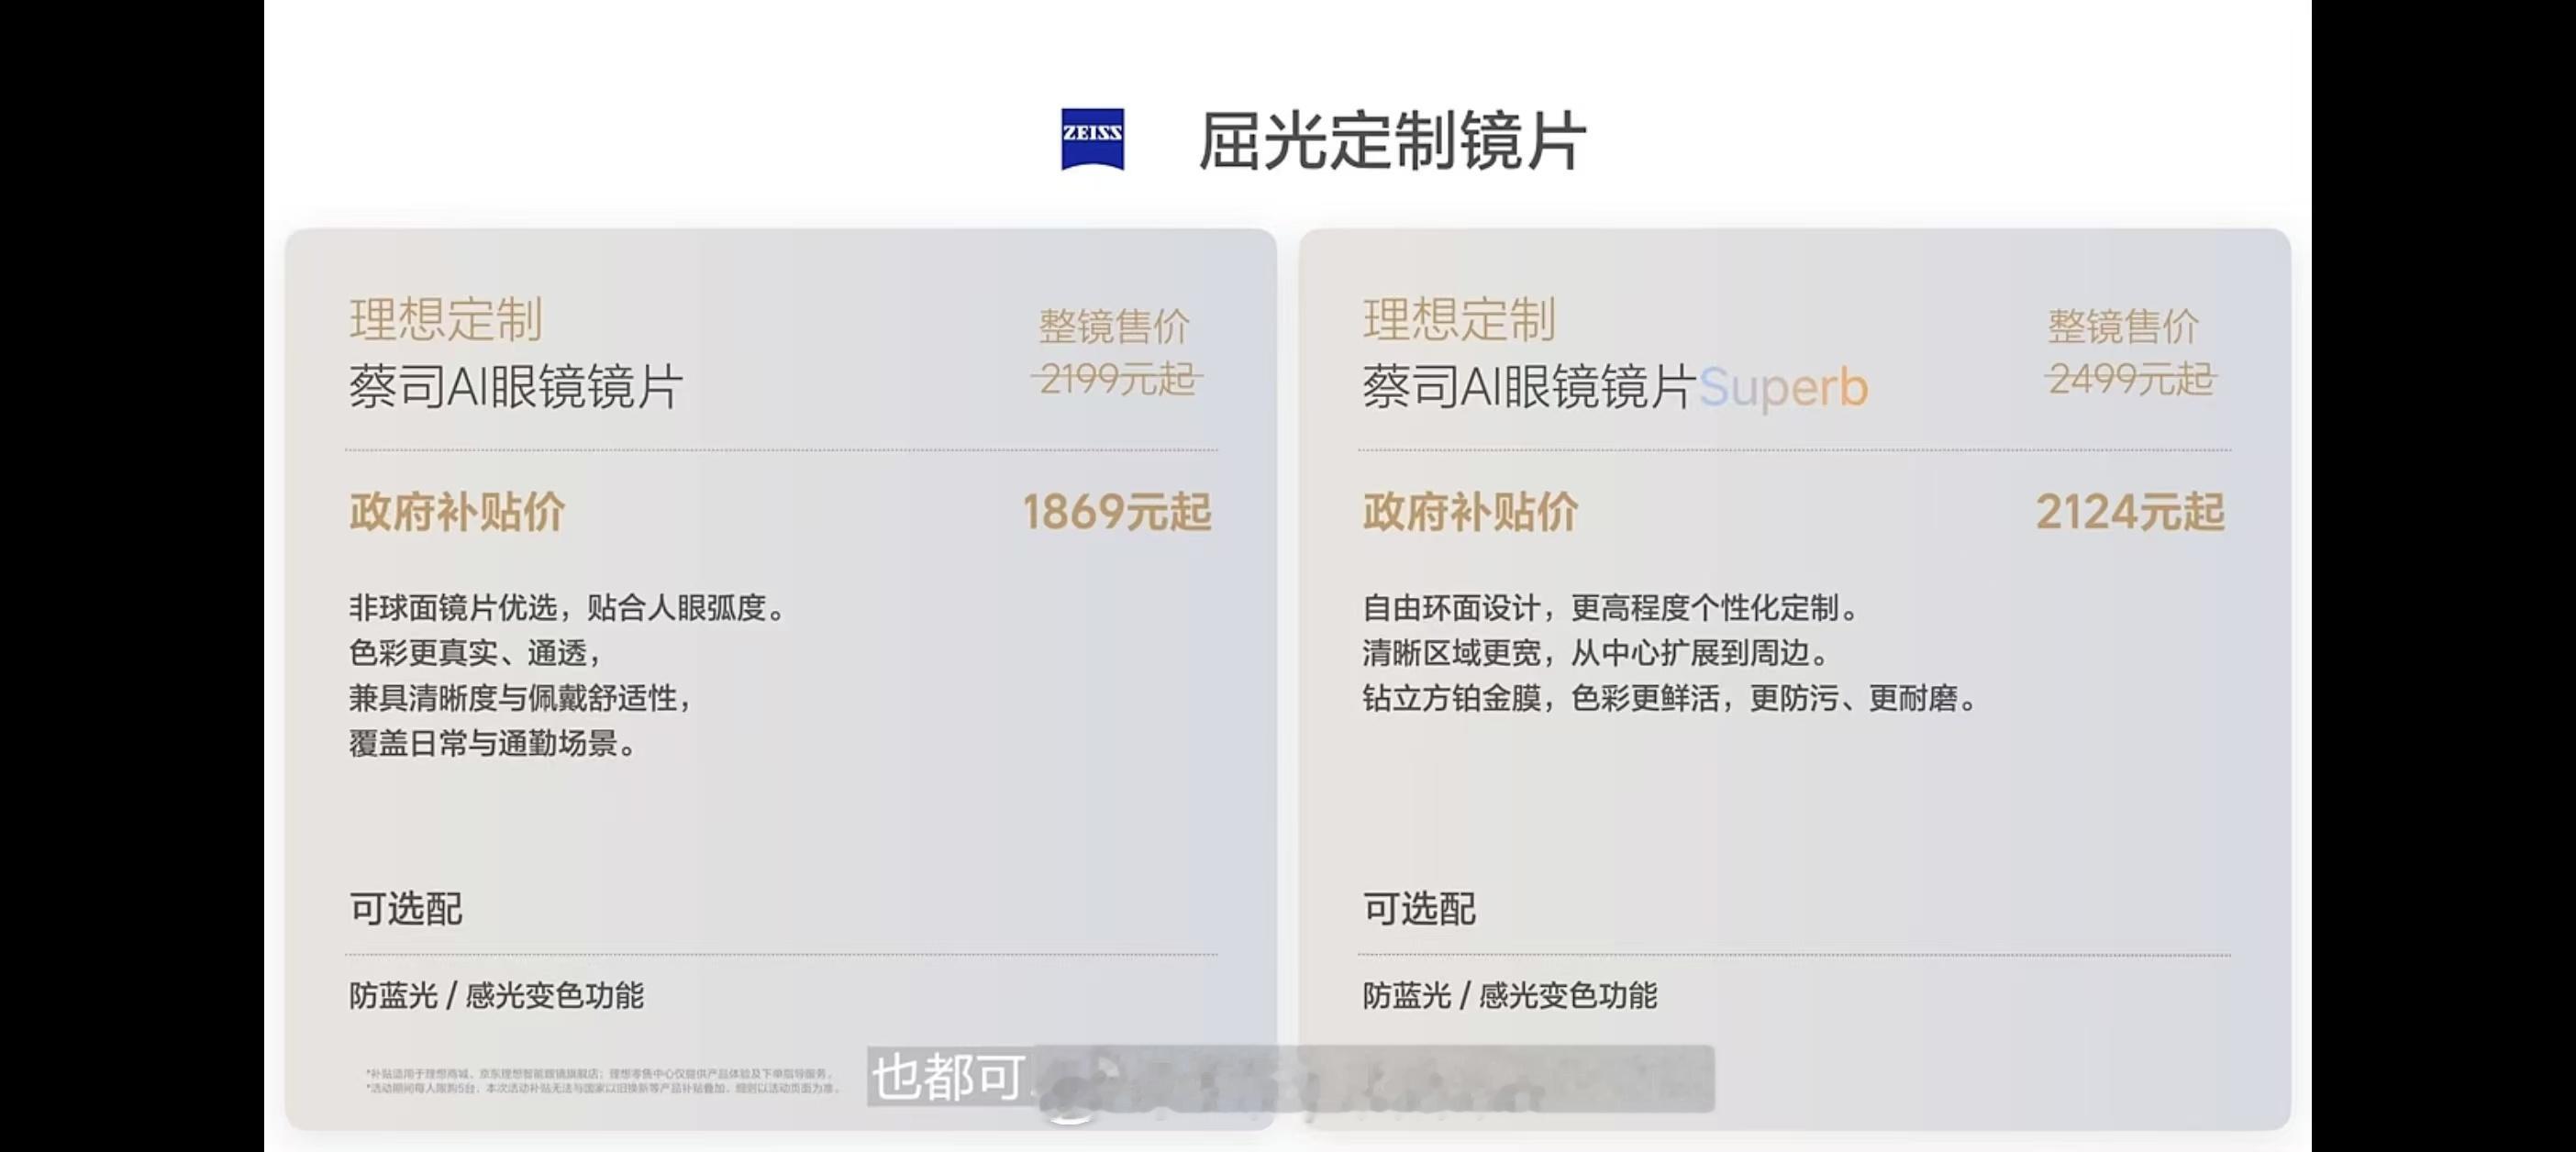Click the right card's 防蓝光 / 感光变色功能 option
The width and height of the screenshot is (2576, 1152).
[1509, 995]
